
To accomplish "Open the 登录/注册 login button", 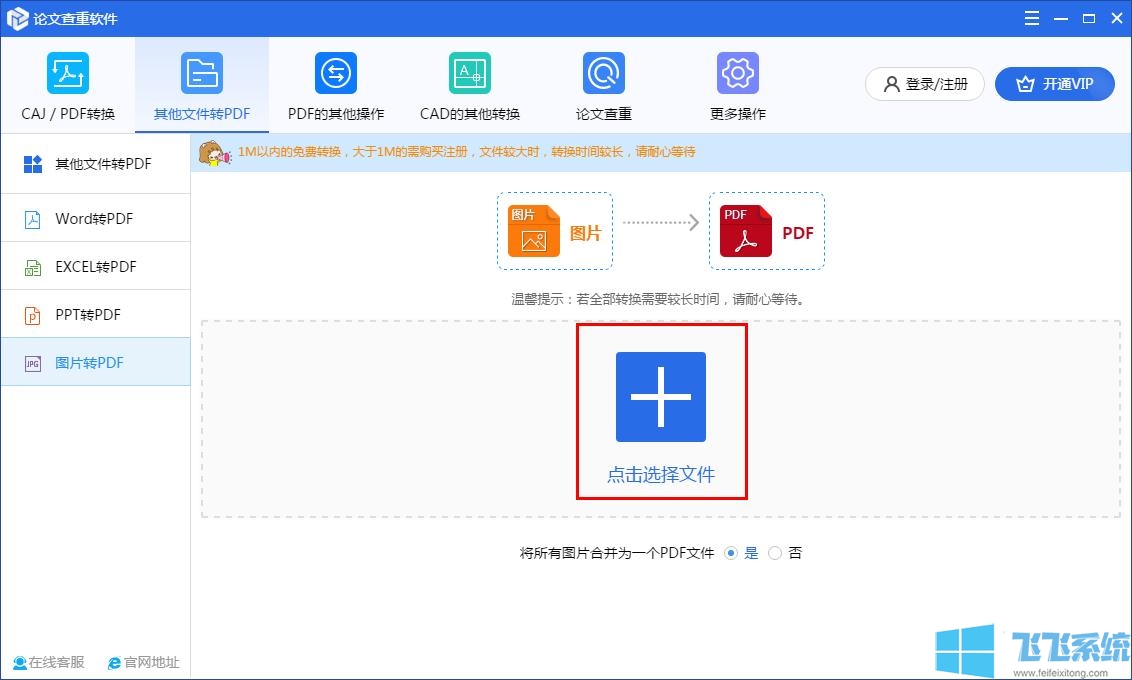I will tap(923, 84).
